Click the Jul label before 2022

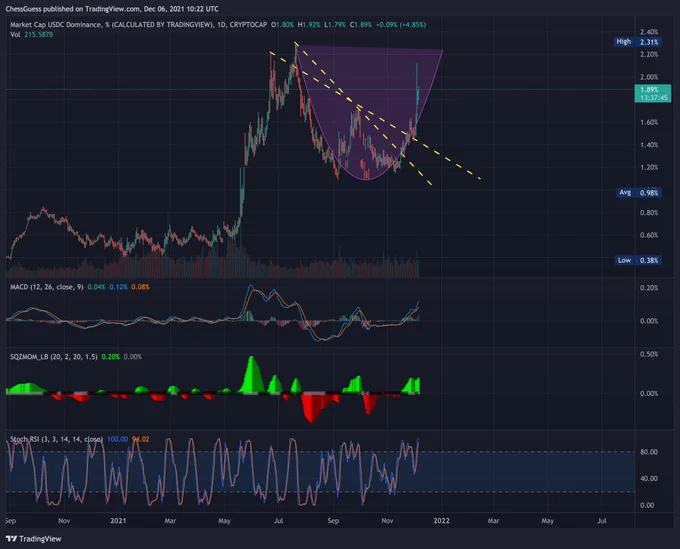pyautogui.click(x=278, y=520)
